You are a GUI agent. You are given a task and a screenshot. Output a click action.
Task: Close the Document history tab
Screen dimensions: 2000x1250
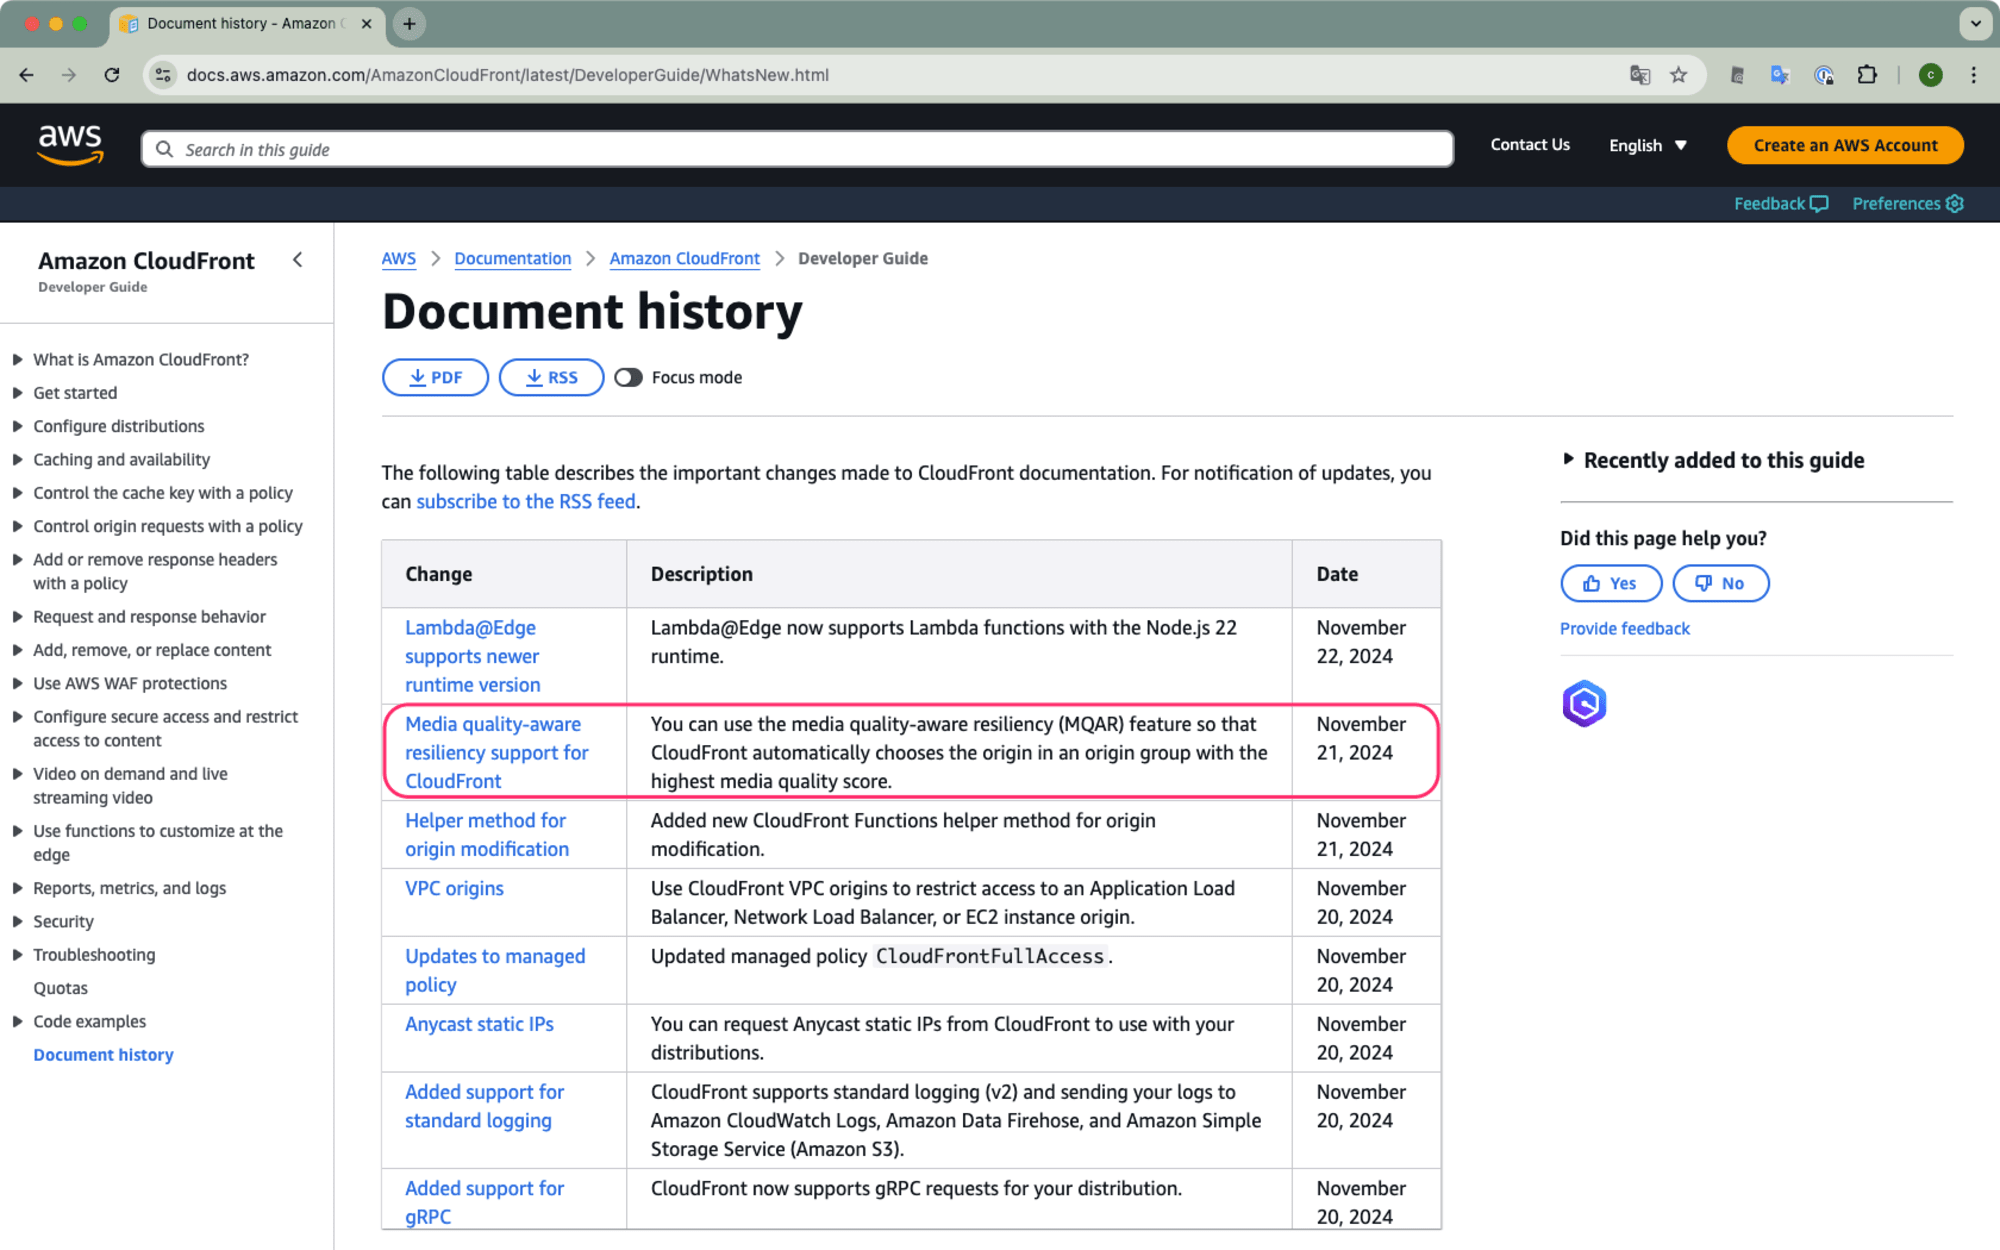(x=366, y=24)
